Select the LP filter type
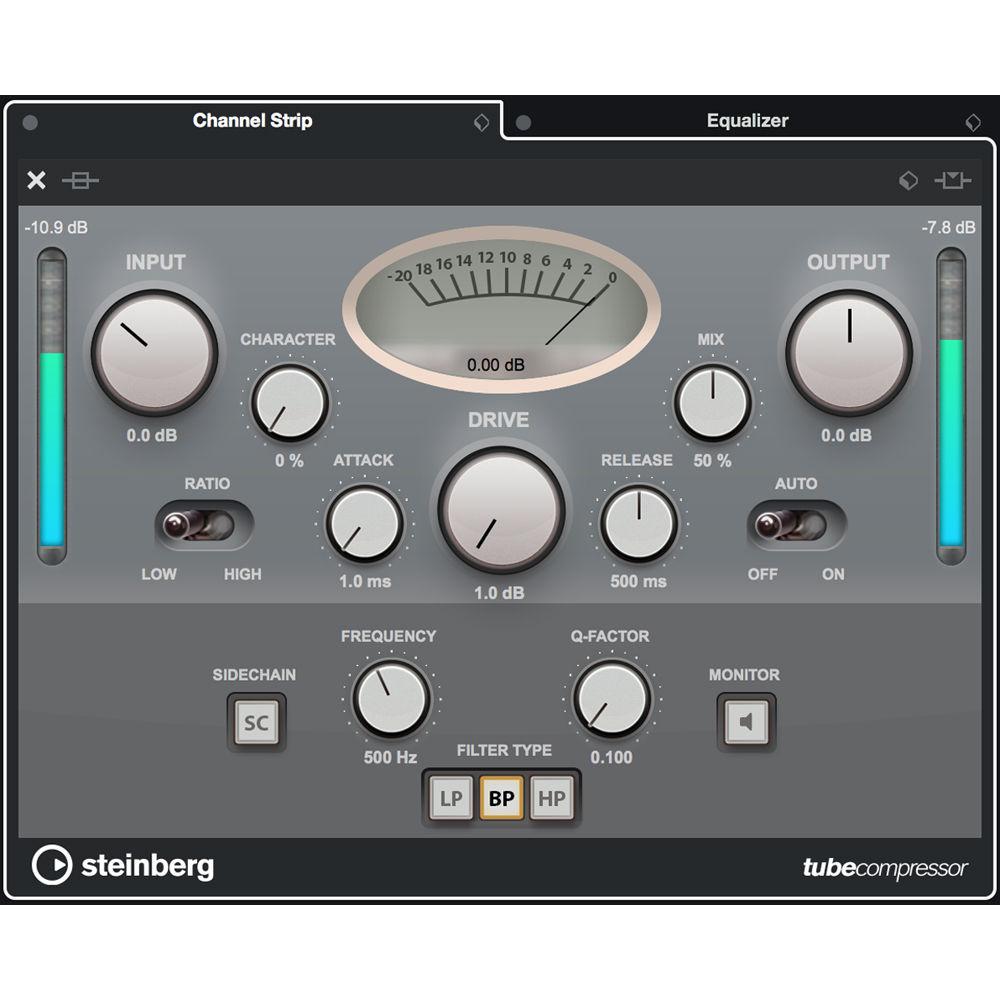1000x1000 pixels. (450, 798)
